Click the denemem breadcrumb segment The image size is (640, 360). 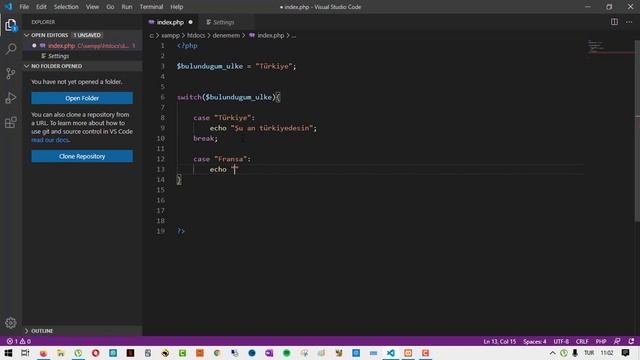pos(226,36)
